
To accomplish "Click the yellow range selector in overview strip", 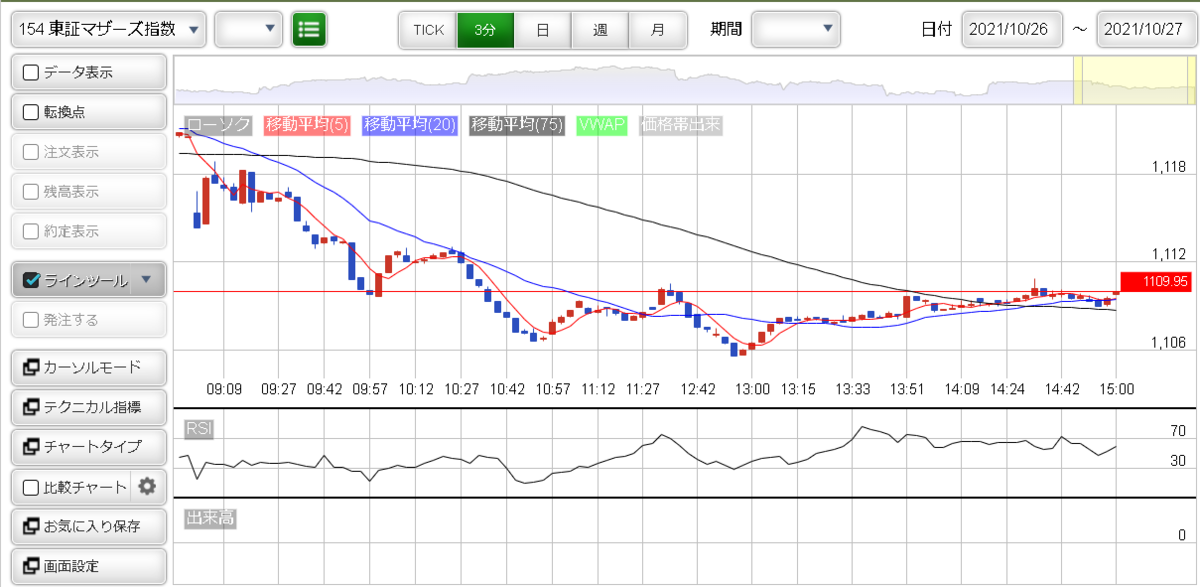I will (x=1135, y=80).
